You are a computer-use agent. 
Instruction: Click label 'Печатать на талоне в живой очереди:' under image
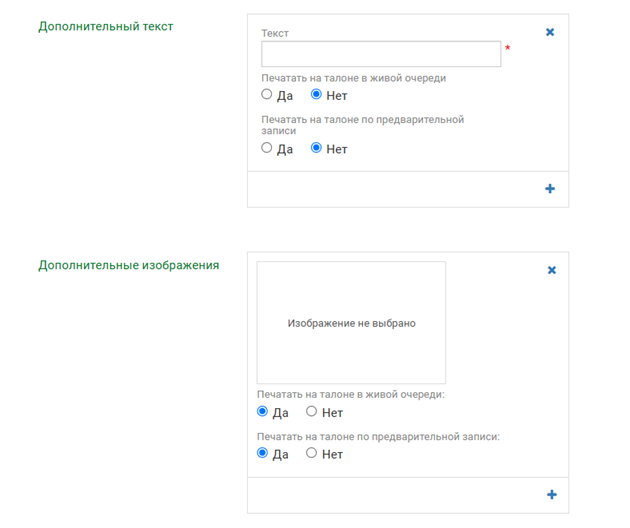[350, 394]
